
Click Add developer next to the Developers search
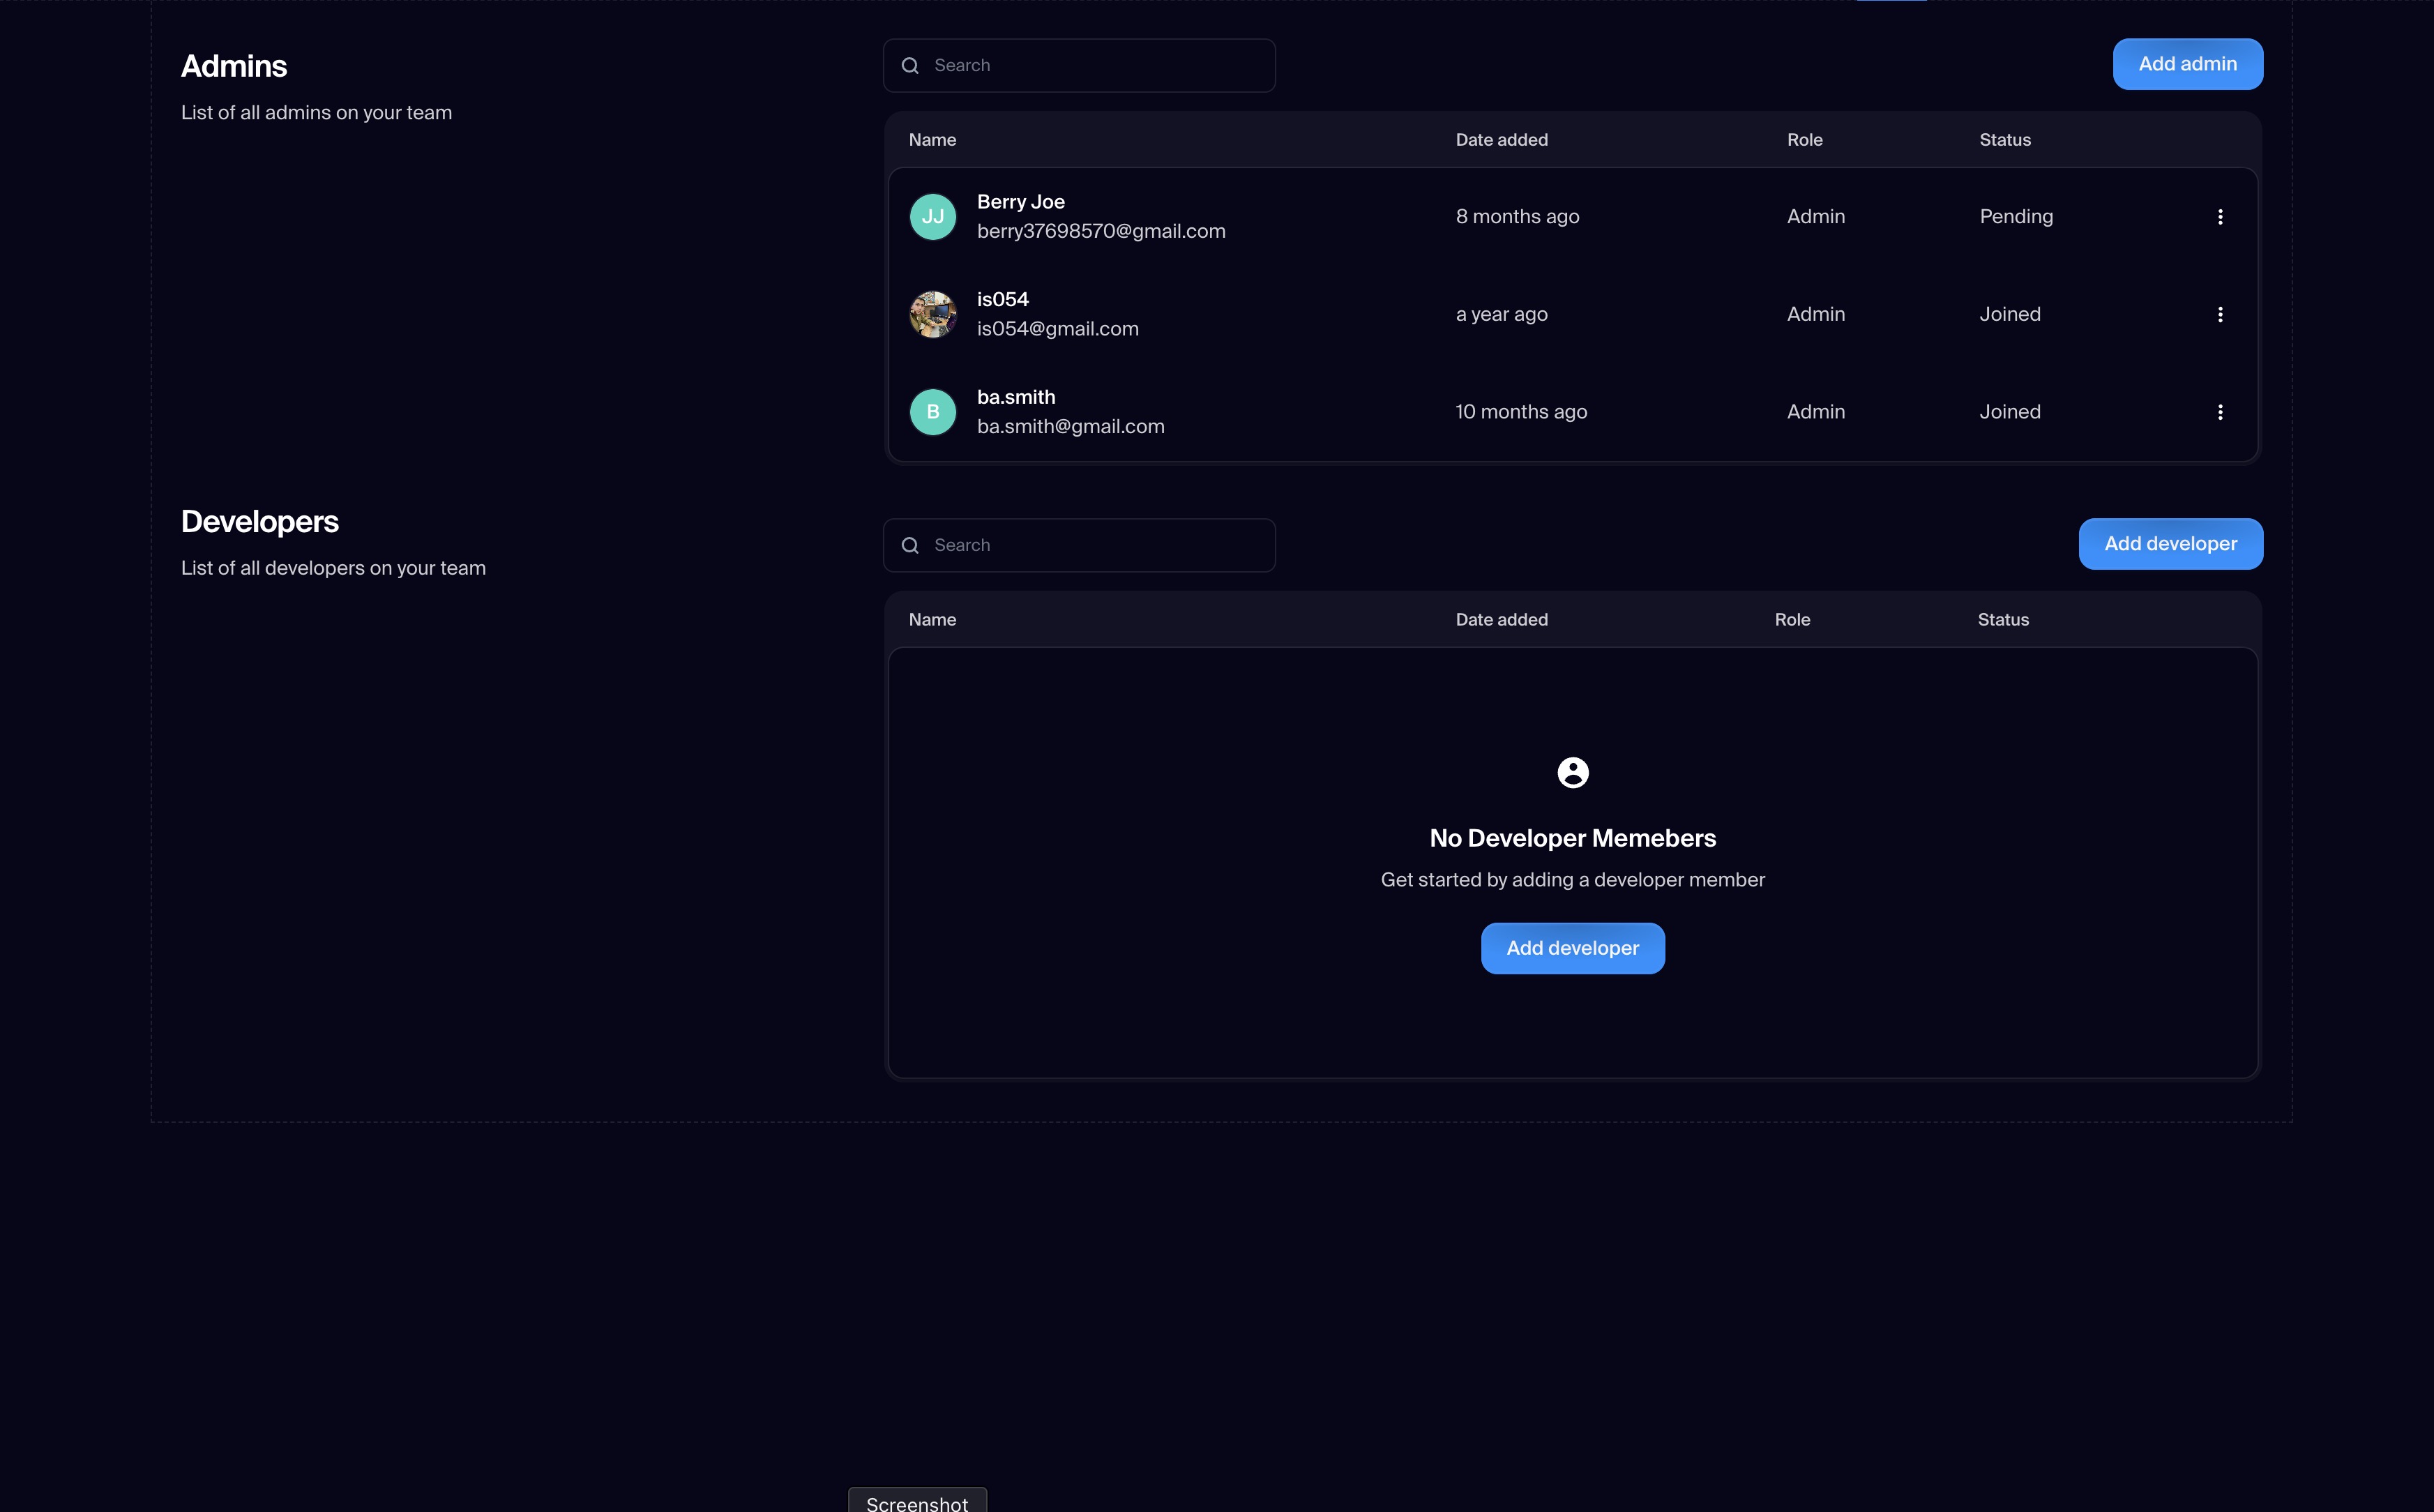pyautogui.click(x=2170, y=544)
